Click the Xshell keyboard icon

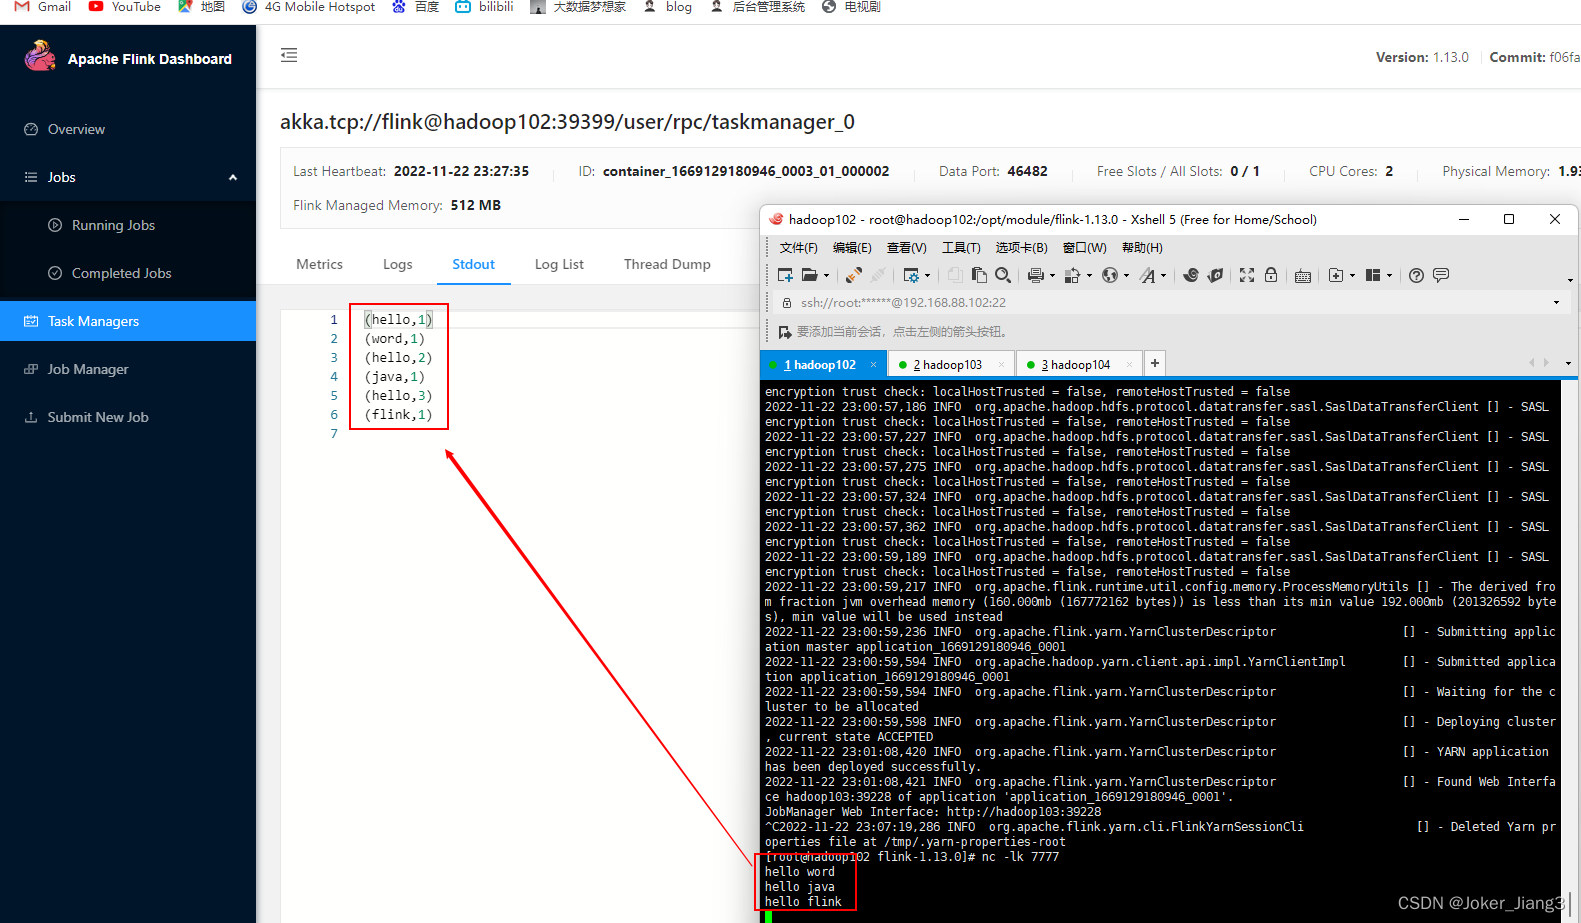pyautogui.click(x=1303, y=276)
